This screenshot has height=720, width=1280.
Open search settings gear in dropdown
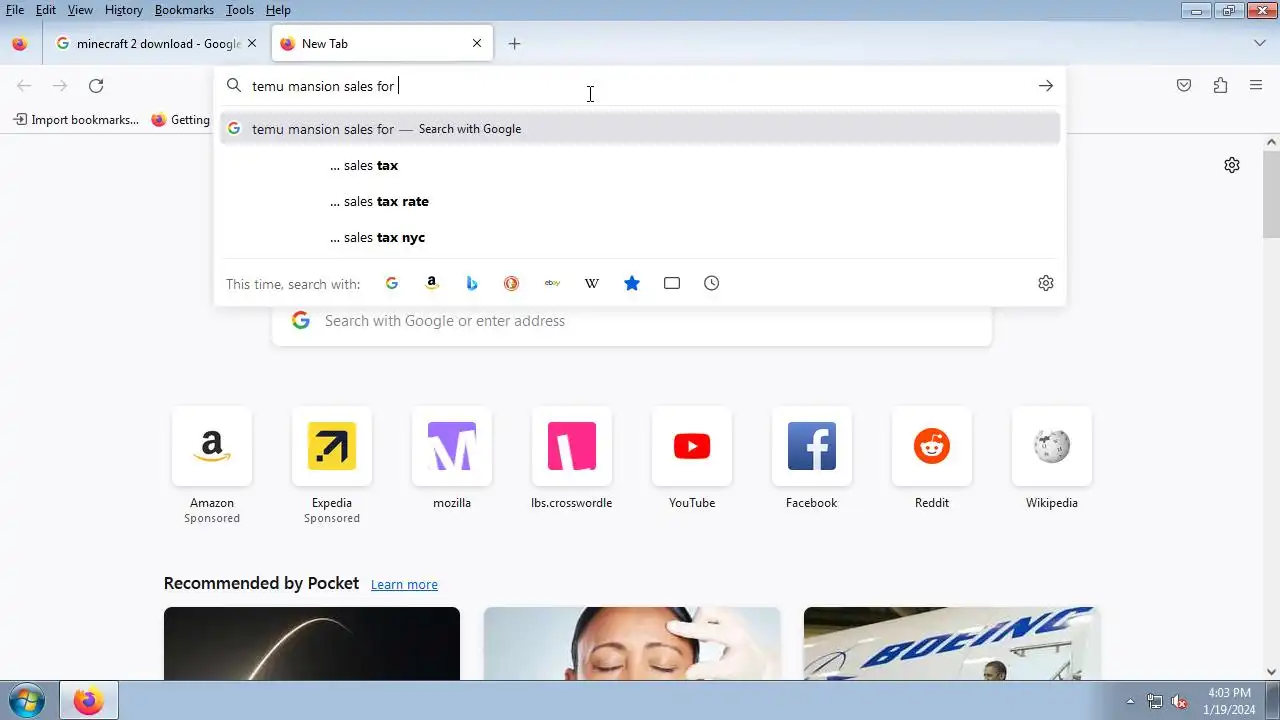point(1046,283)
